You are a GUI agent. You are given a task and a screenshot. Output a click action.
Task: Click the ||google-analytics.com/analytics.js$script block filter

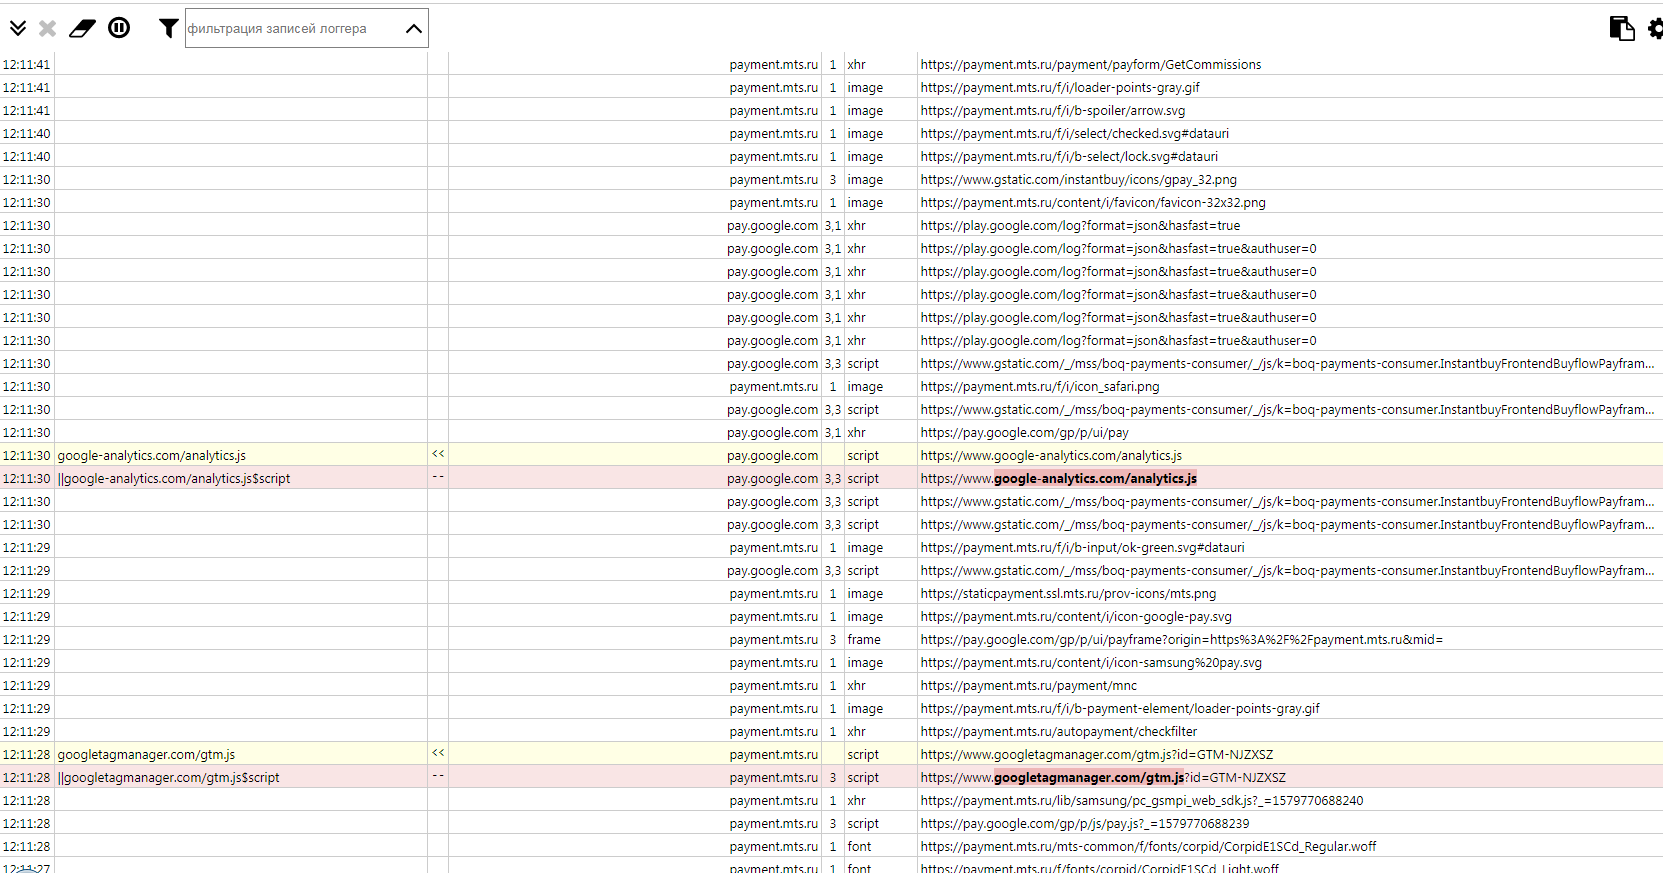241,479
